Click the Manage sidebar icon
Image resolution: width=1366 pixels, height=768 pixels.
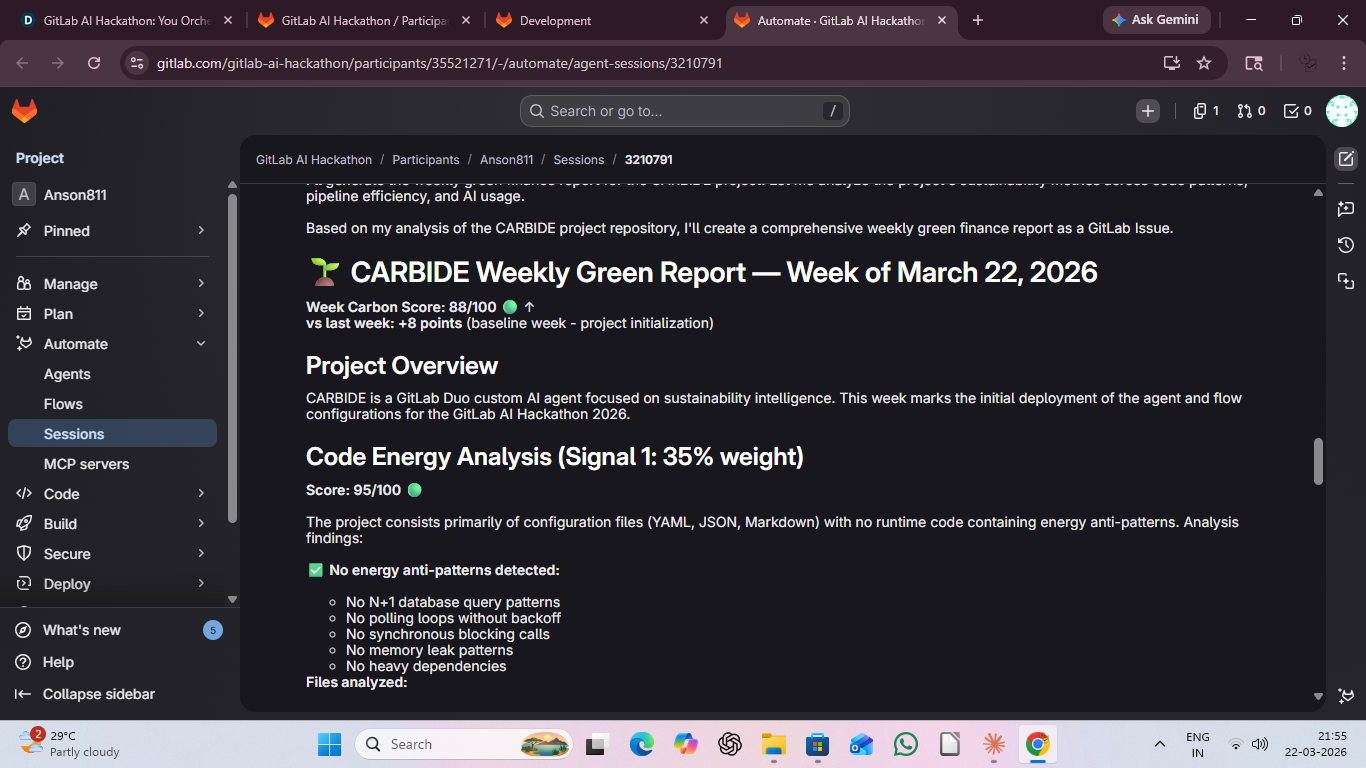24,284
